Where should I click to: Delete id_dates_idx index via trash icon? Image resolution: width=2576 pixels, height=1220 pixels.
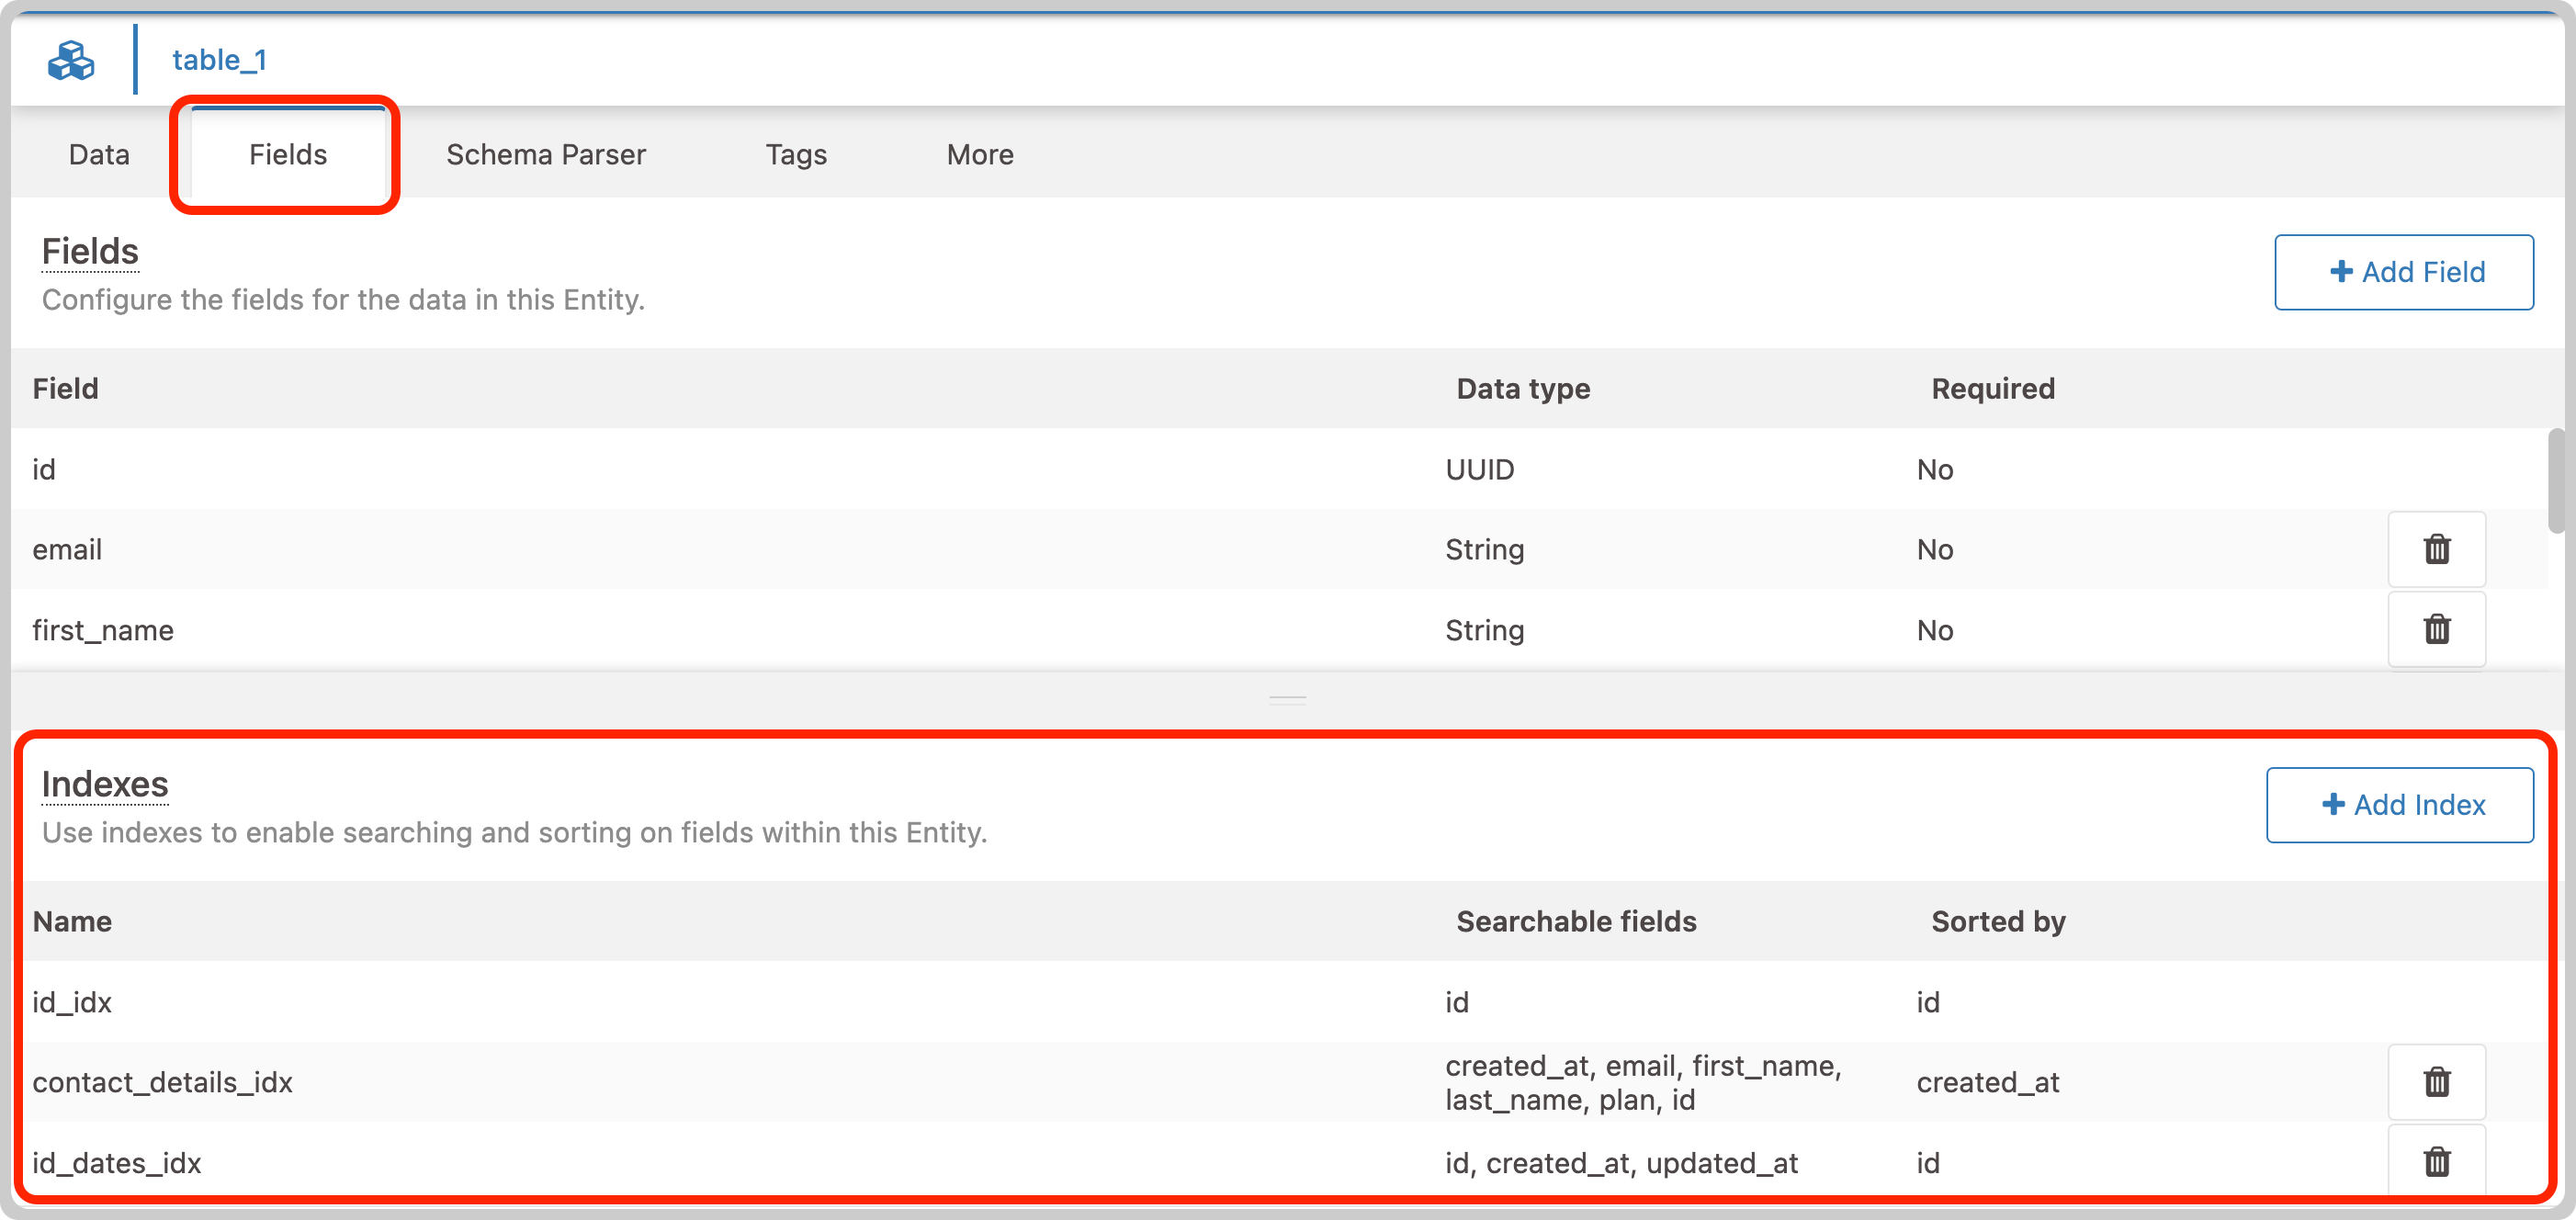pos(2436,1162)
